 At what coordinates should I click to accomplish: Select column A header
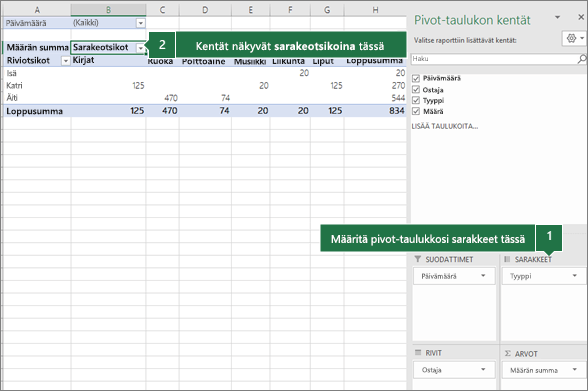[x=37, y=10]
